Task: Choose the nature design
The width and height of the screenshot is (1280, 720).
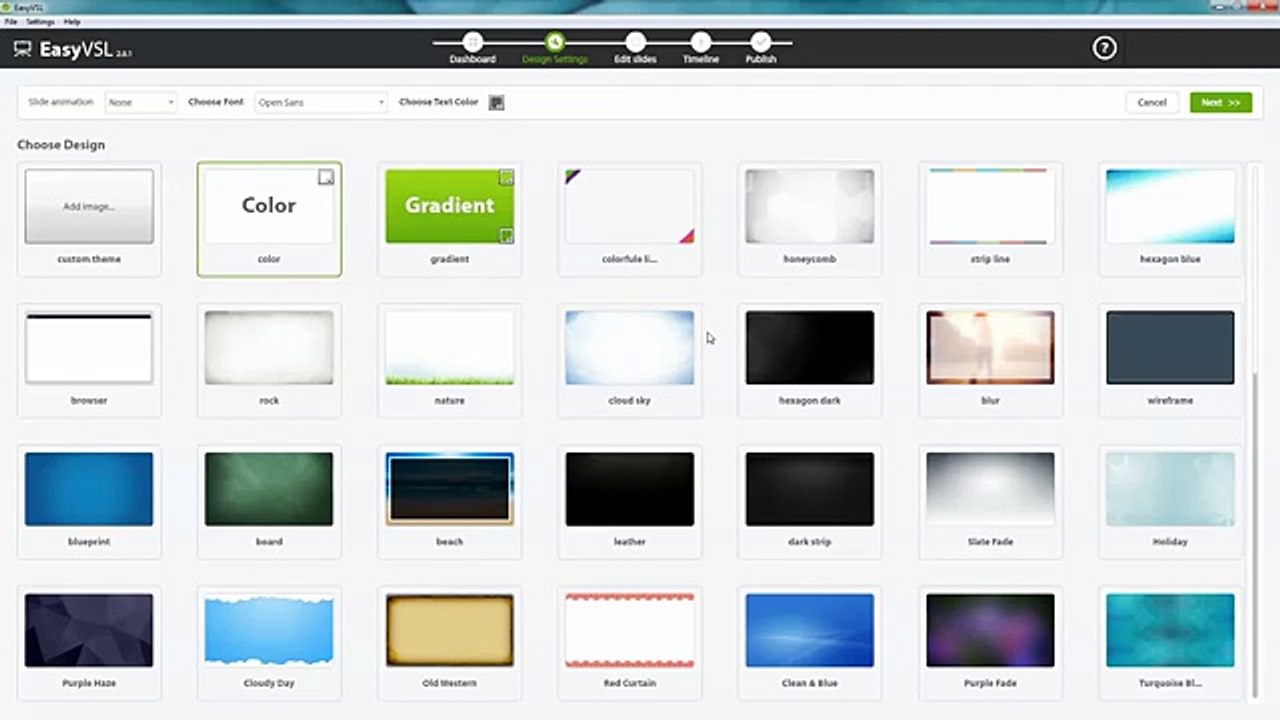Action: point(450,360)
